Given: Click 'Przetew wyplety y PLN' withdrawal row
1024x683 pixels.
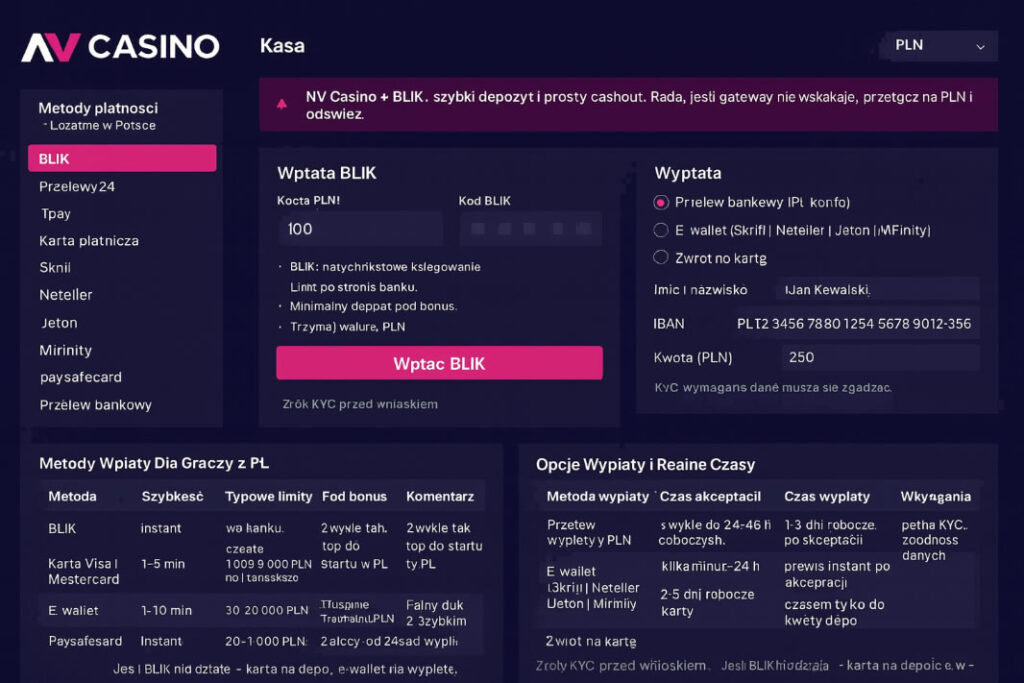Looking at the screenshot, I should (588, 532).
